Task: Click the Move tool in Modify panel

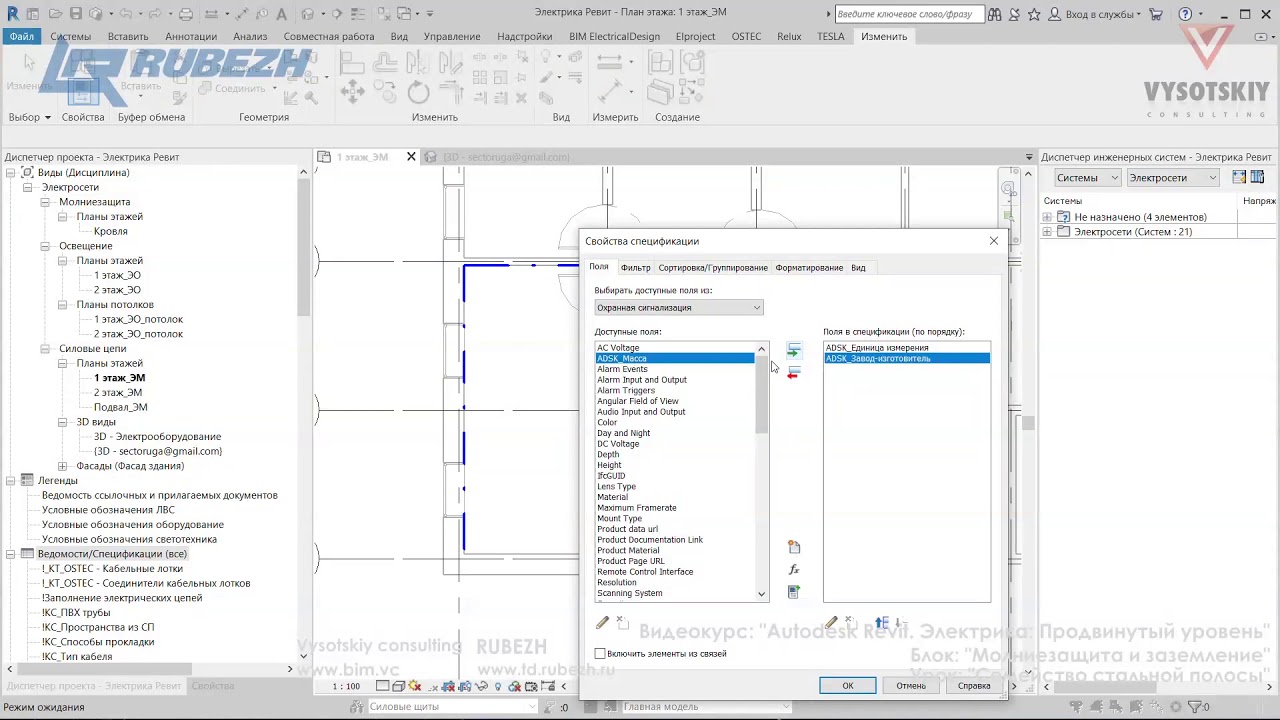Action: click(x=352, y=92)
